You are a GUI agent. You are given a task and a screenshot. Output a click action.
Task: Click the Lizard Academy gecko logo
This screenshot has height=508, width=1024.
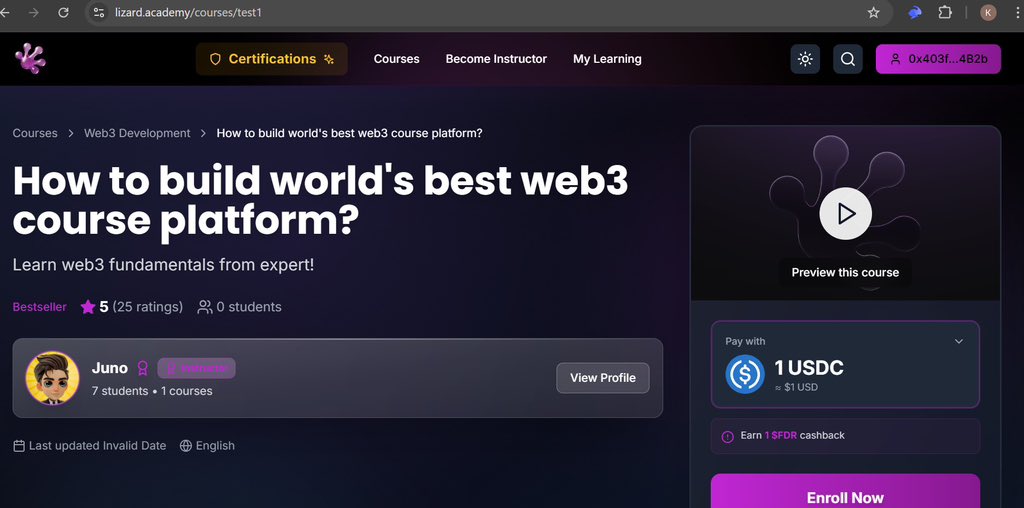coord(30,58)
